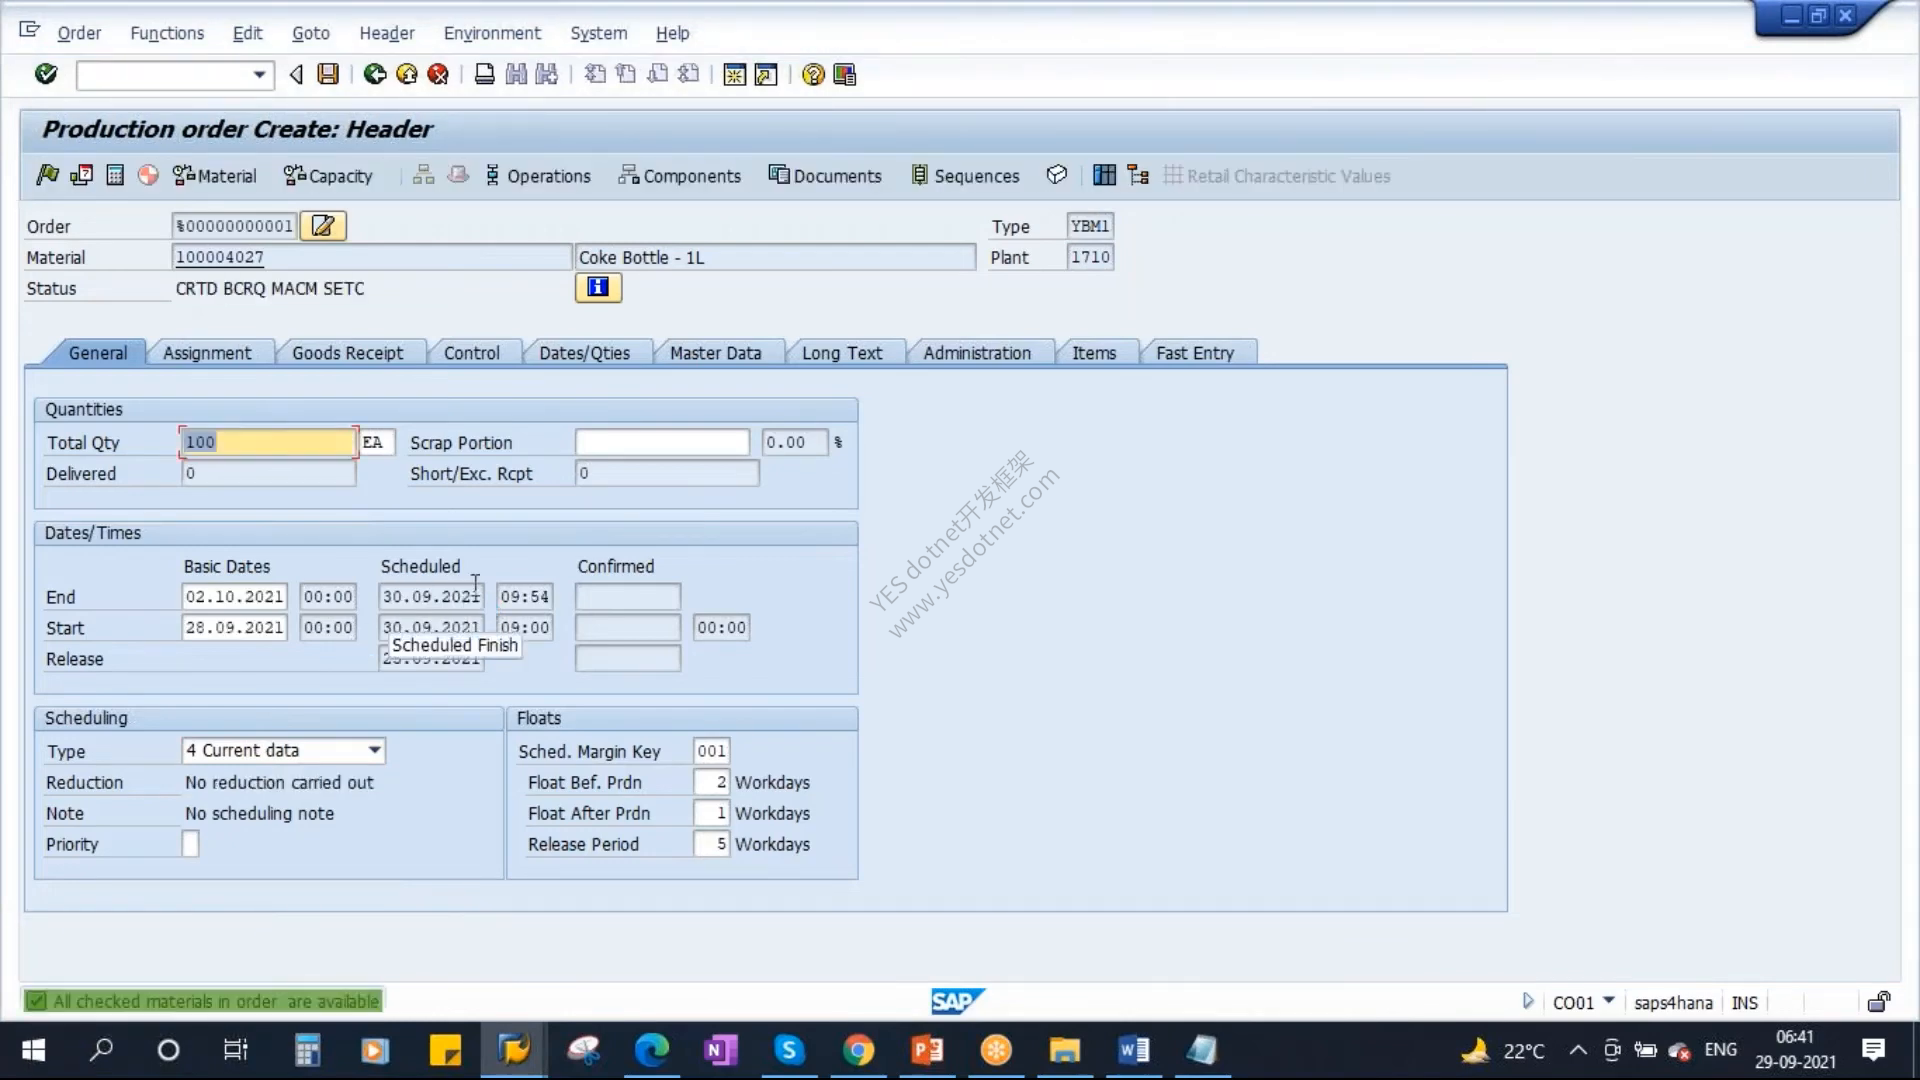Go to the previous page icon

point(626,74)
